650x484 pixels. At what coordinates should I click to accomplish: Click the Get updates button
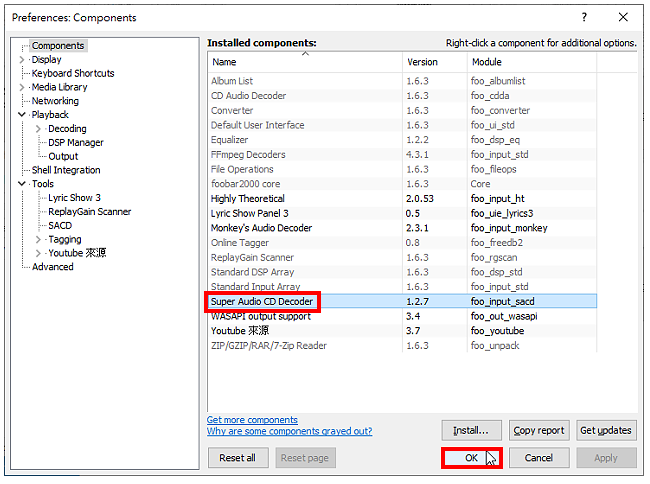coord(606,431)
